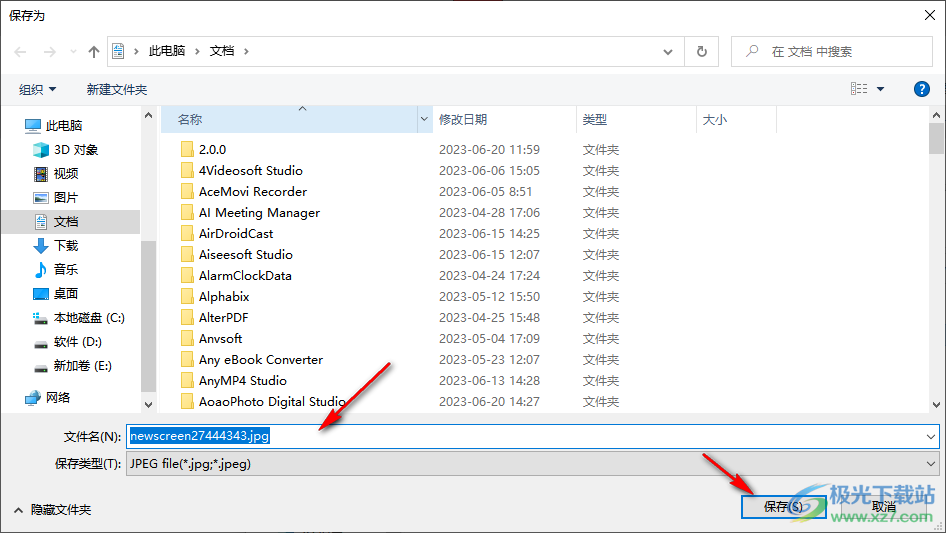946x533 pixels.
Task: Click the search box for 文档
Action: coord(832,52)
